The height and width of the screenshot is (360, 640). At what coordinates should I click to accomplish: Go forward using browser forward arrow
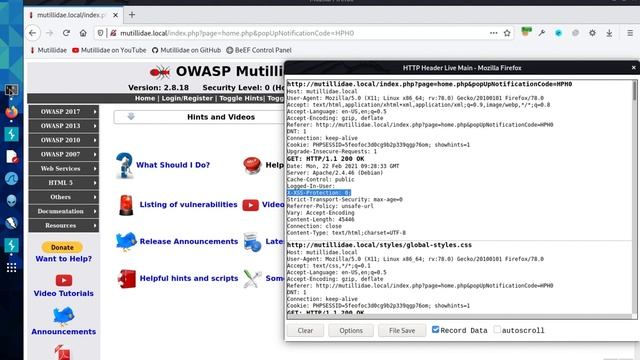(x=50, y=33)
